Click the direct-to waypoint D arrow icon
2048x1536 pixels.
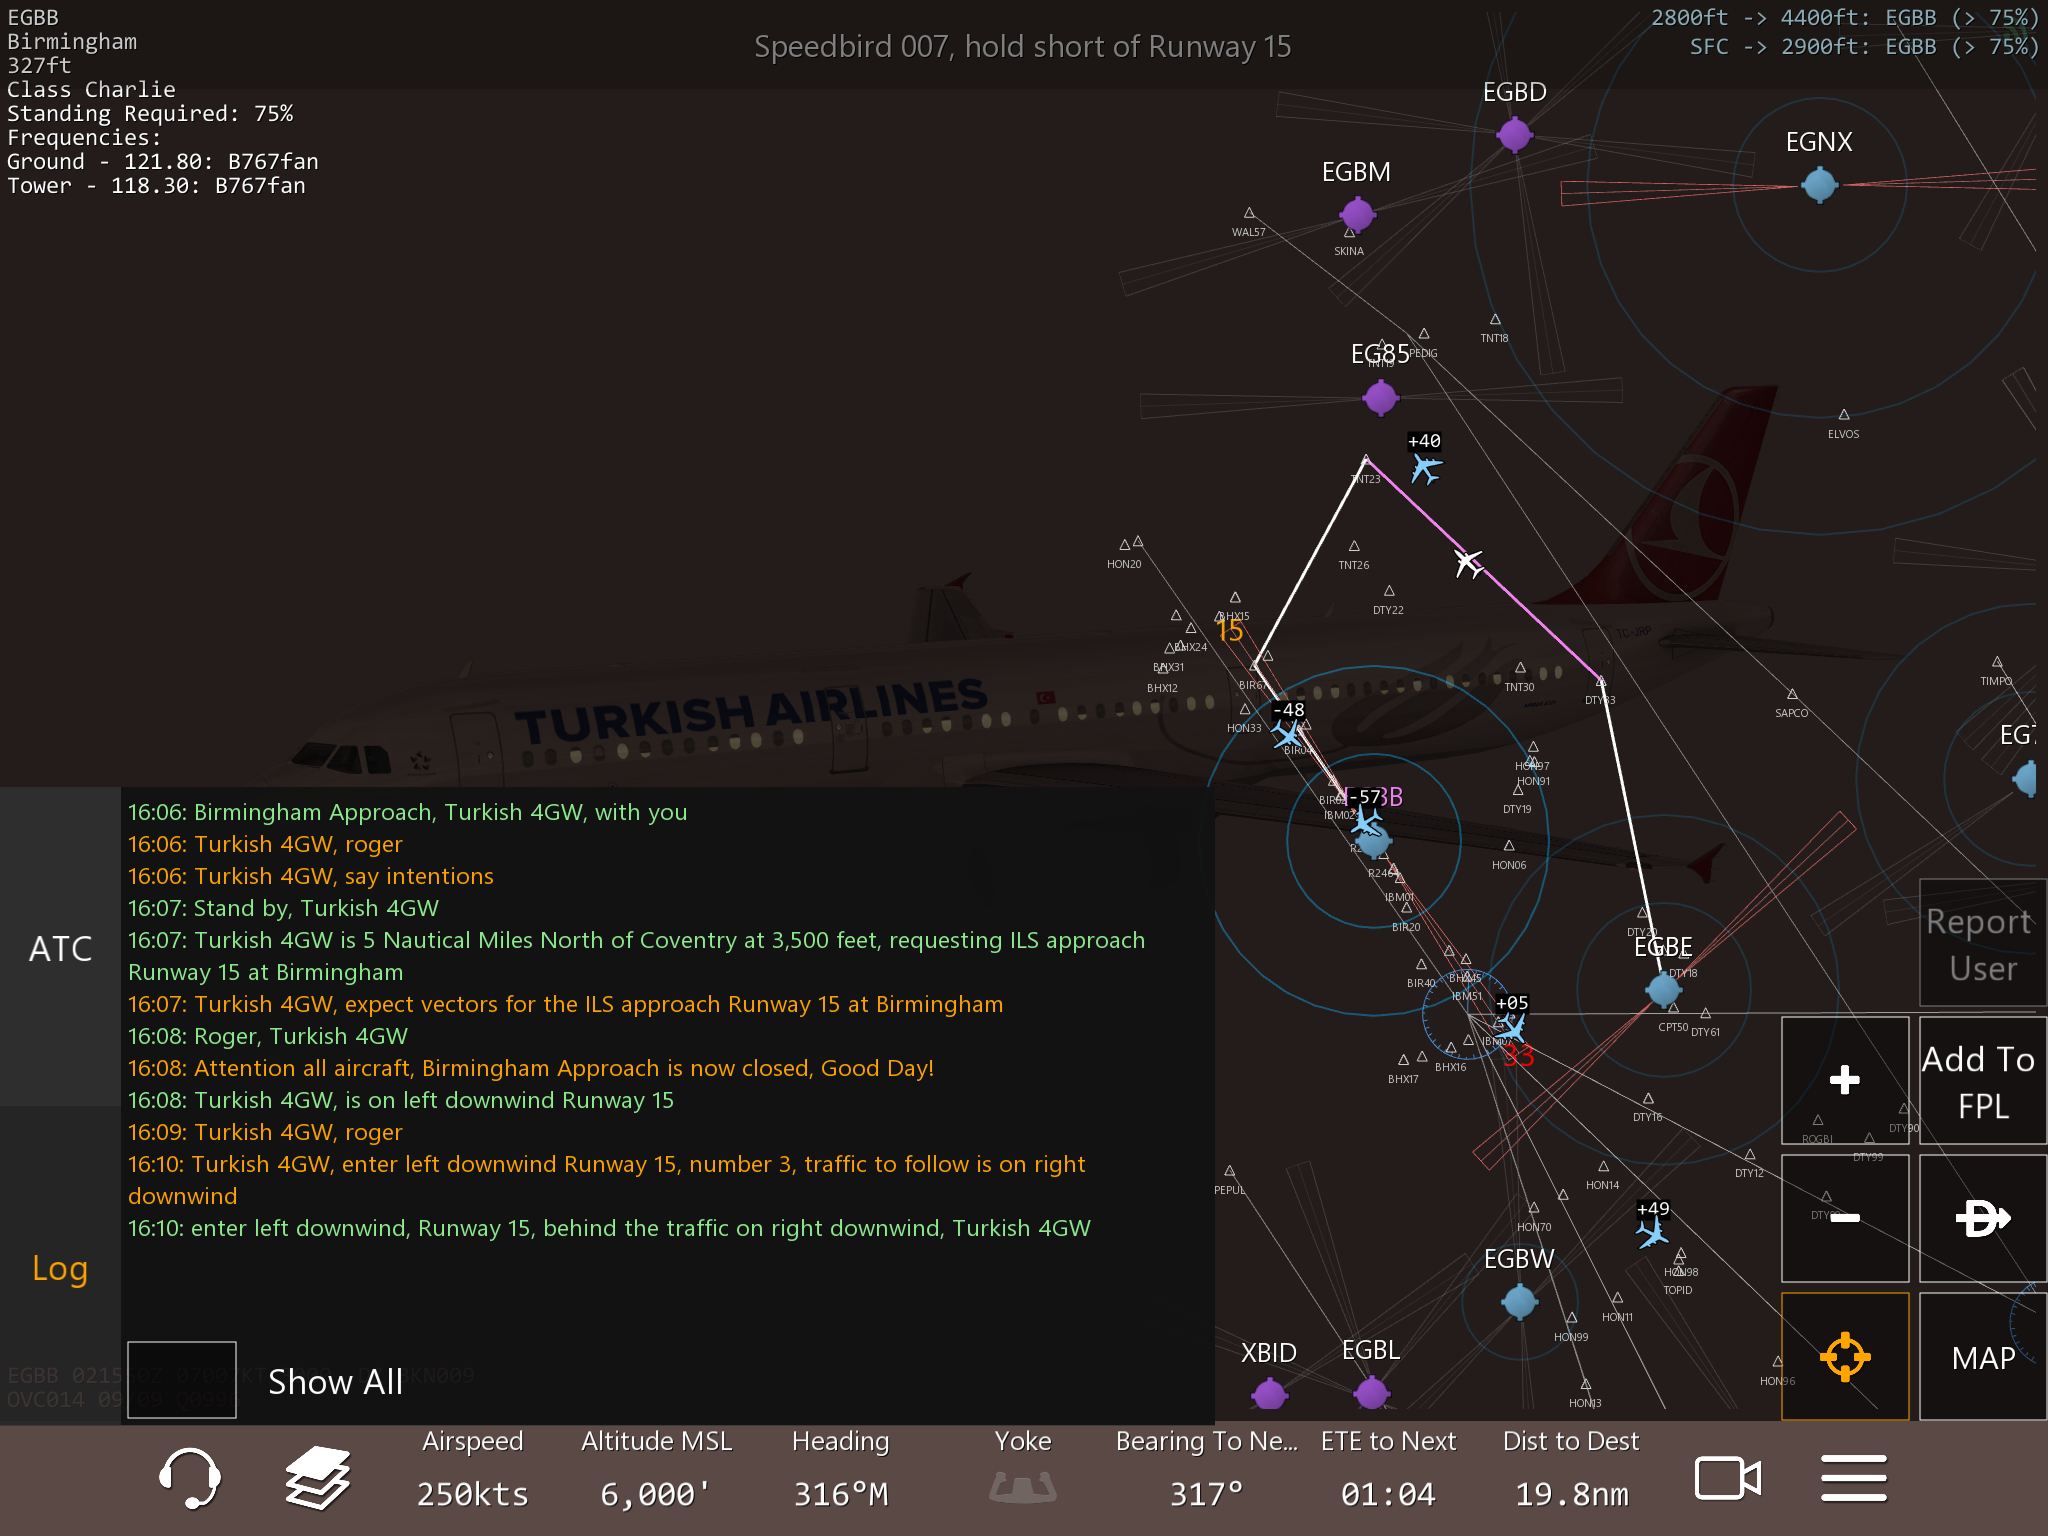coord(1982,1218)
